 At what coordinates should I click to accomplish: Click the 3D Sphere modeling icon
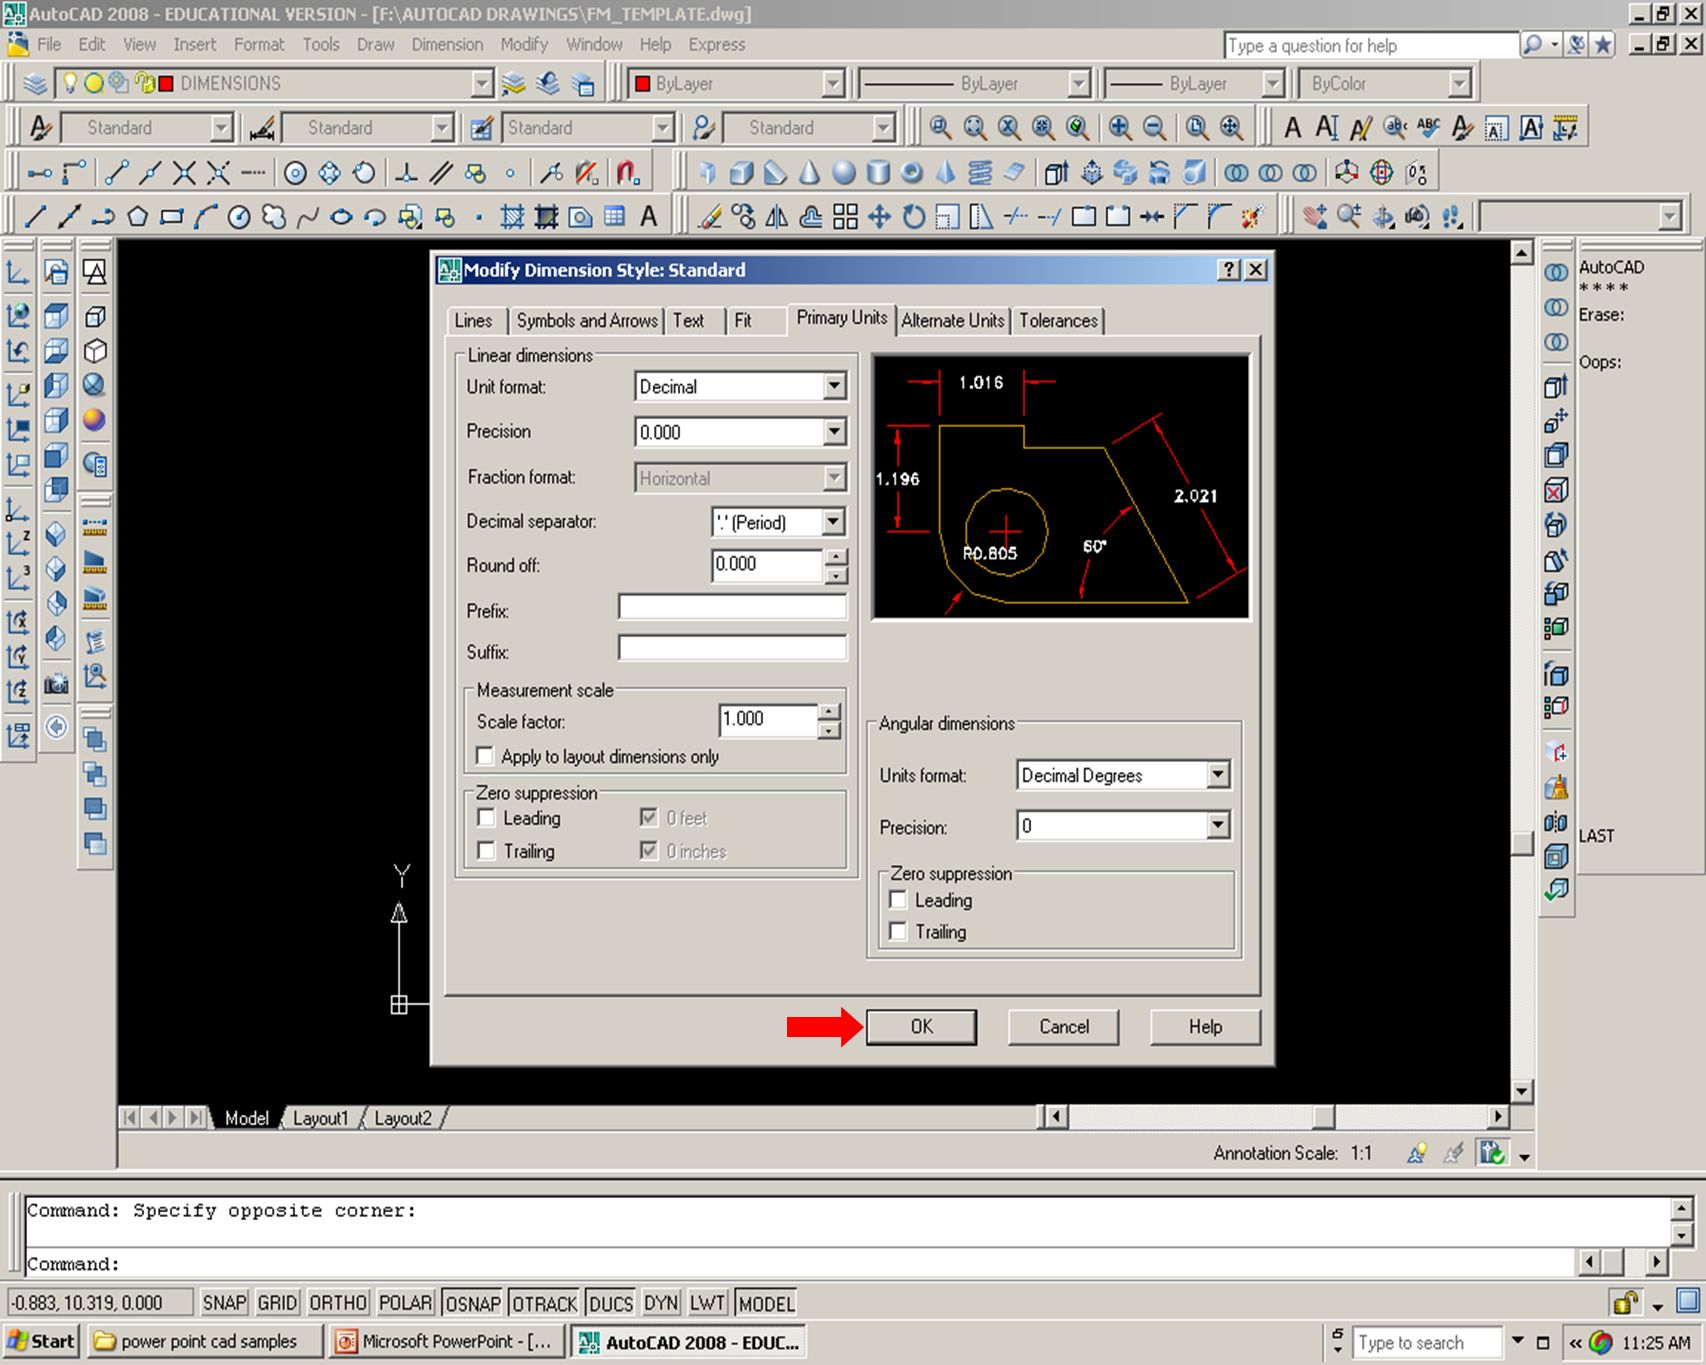pyautogui.click(x=844, y=173)
